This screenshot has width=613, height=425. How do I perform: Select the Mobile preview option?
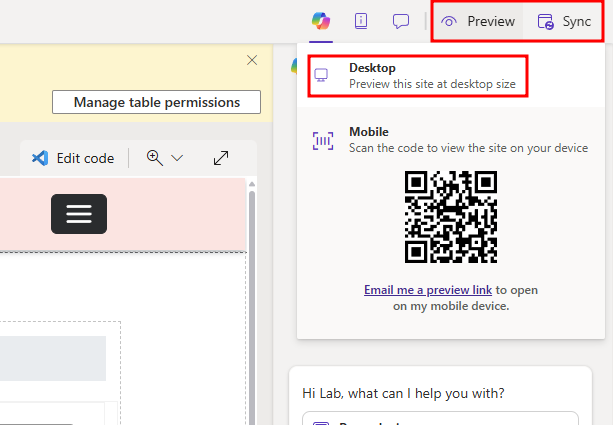(x=451, y=140)
